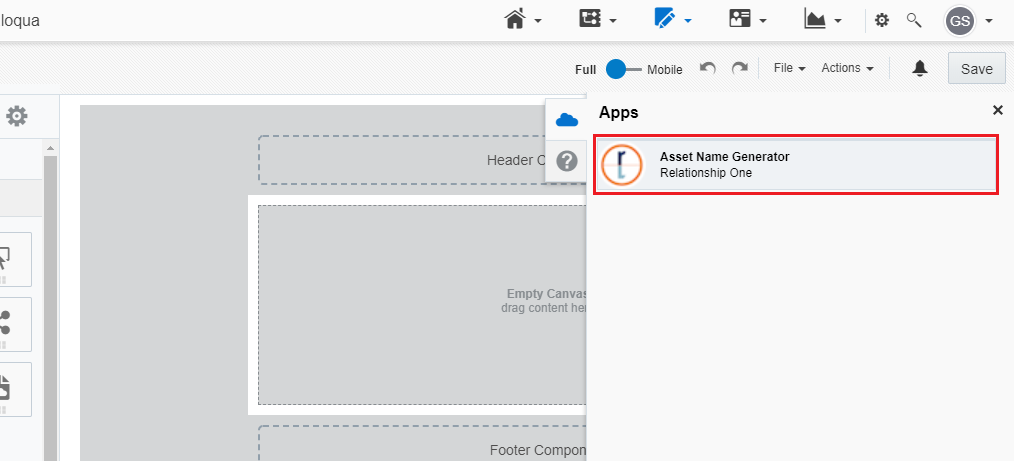This screenshot has height=461, width=1014.
Task: Select the Footer Component placeholder
Action: (423, 444)
